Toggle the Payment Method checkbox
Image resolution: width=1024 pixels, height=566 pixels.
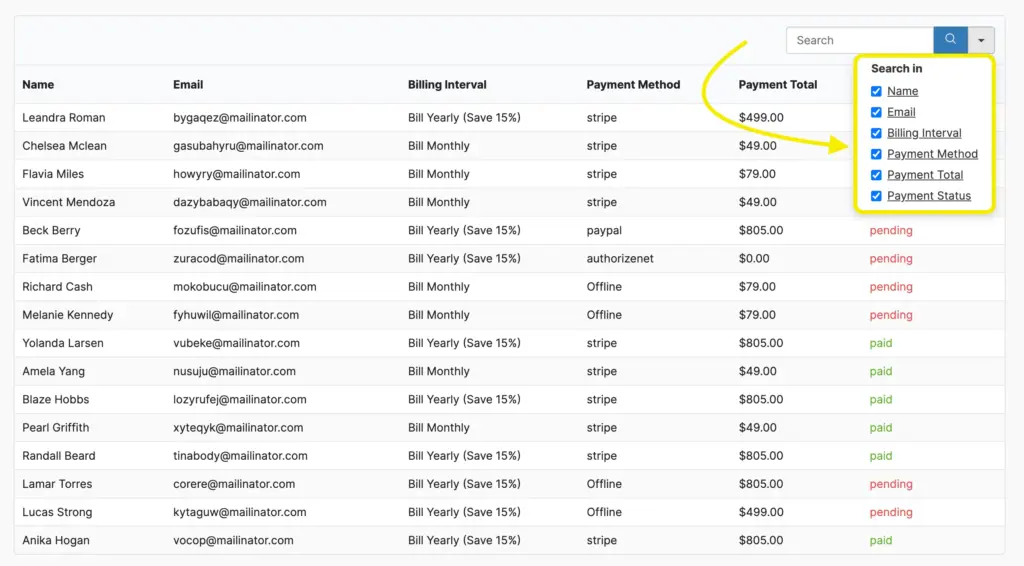(876, 154)
